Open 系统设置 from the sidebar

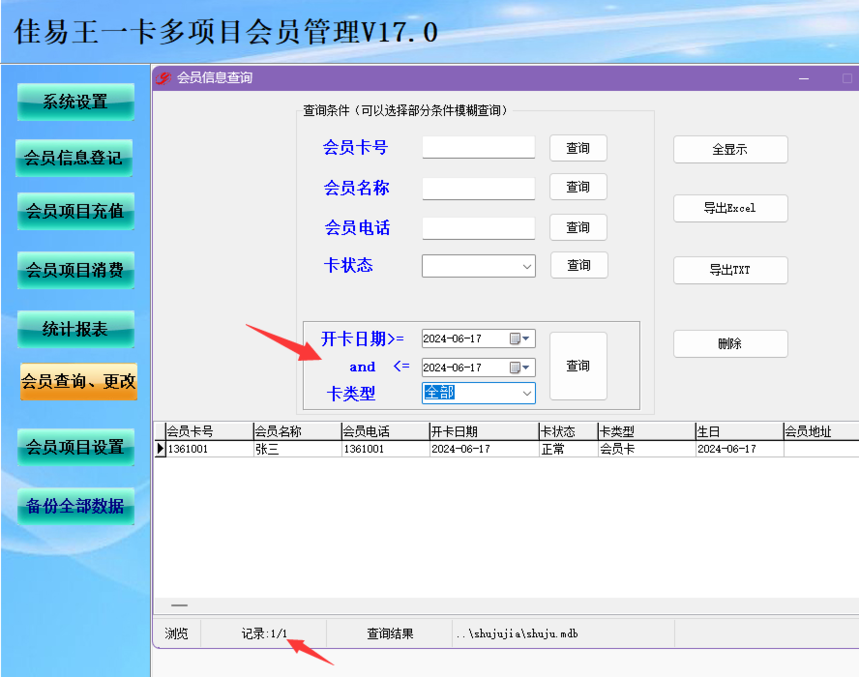tap(76, 102)
